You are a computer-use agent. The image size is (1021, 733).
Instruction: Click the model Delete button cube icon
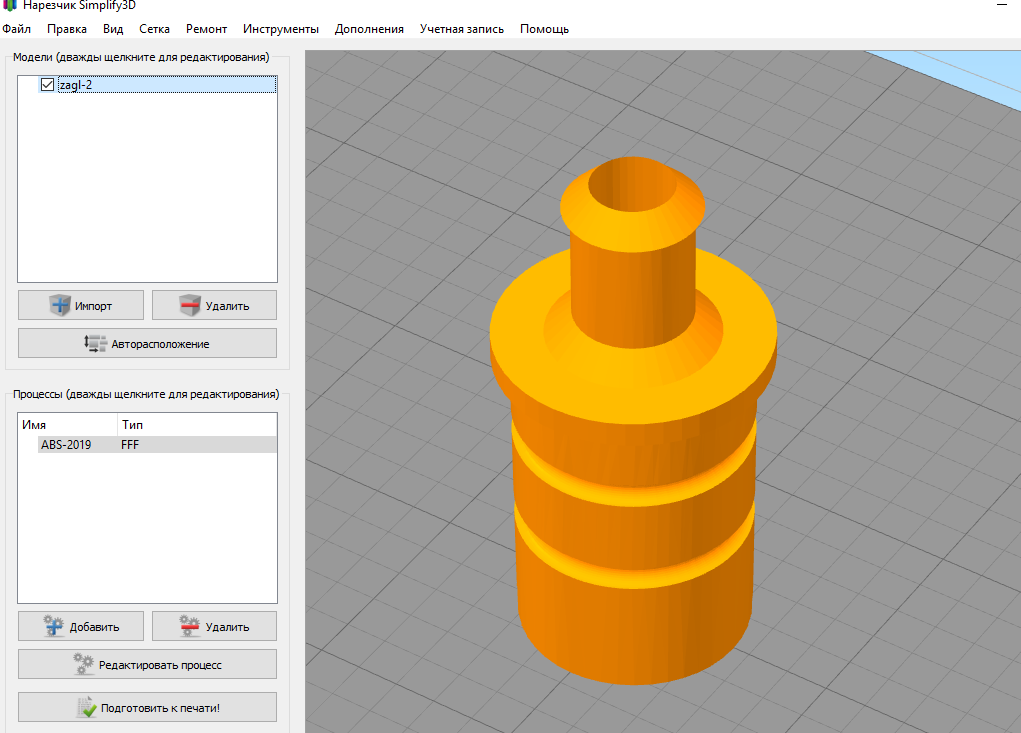point(191,305)
